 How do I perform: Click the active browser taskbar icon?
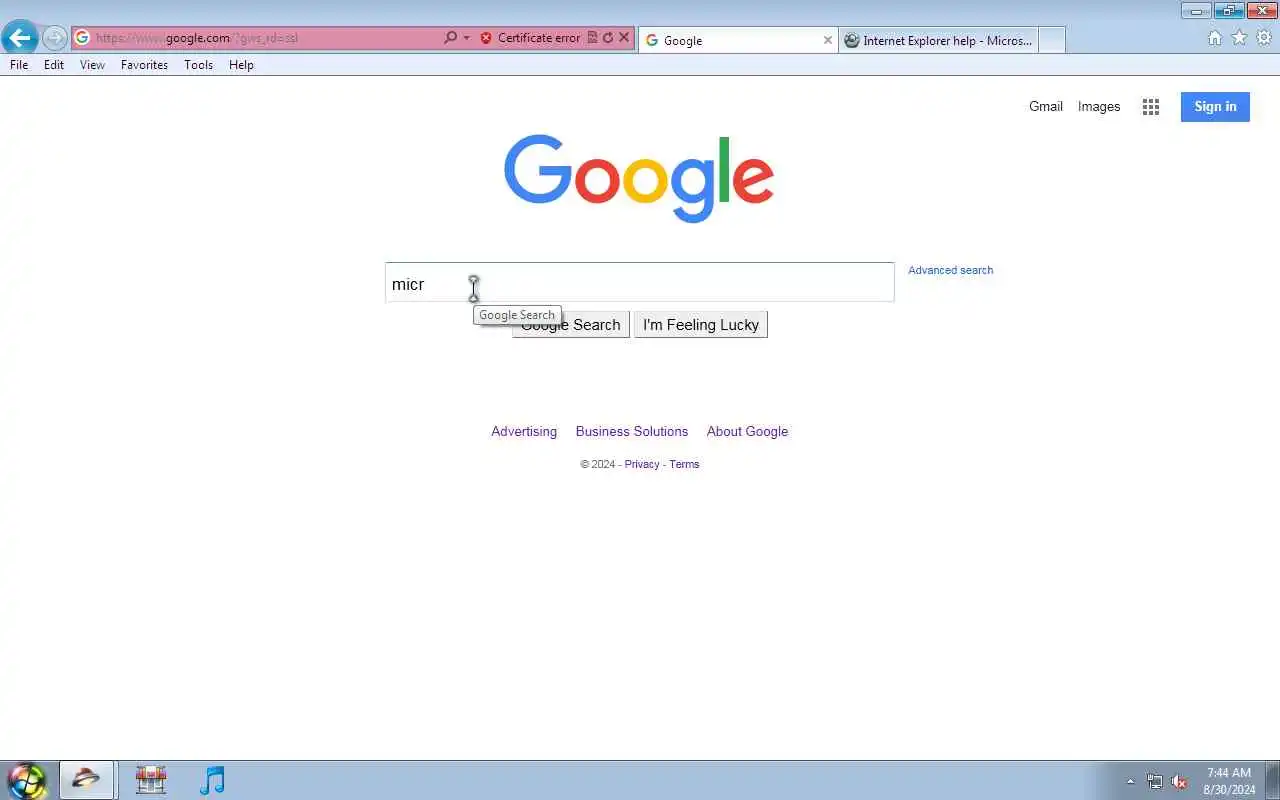(x=86, y=780)
